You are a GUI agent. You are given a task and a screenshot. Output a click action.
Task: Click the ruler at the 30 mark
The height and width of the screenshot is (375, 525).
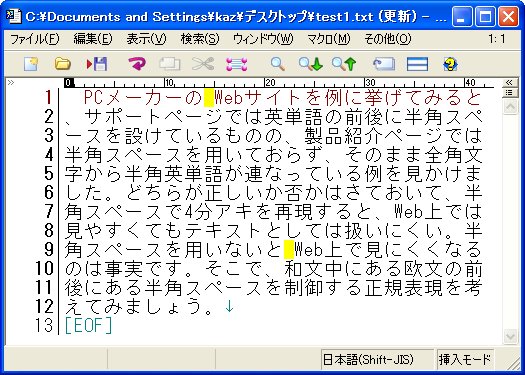click(370, 83)
